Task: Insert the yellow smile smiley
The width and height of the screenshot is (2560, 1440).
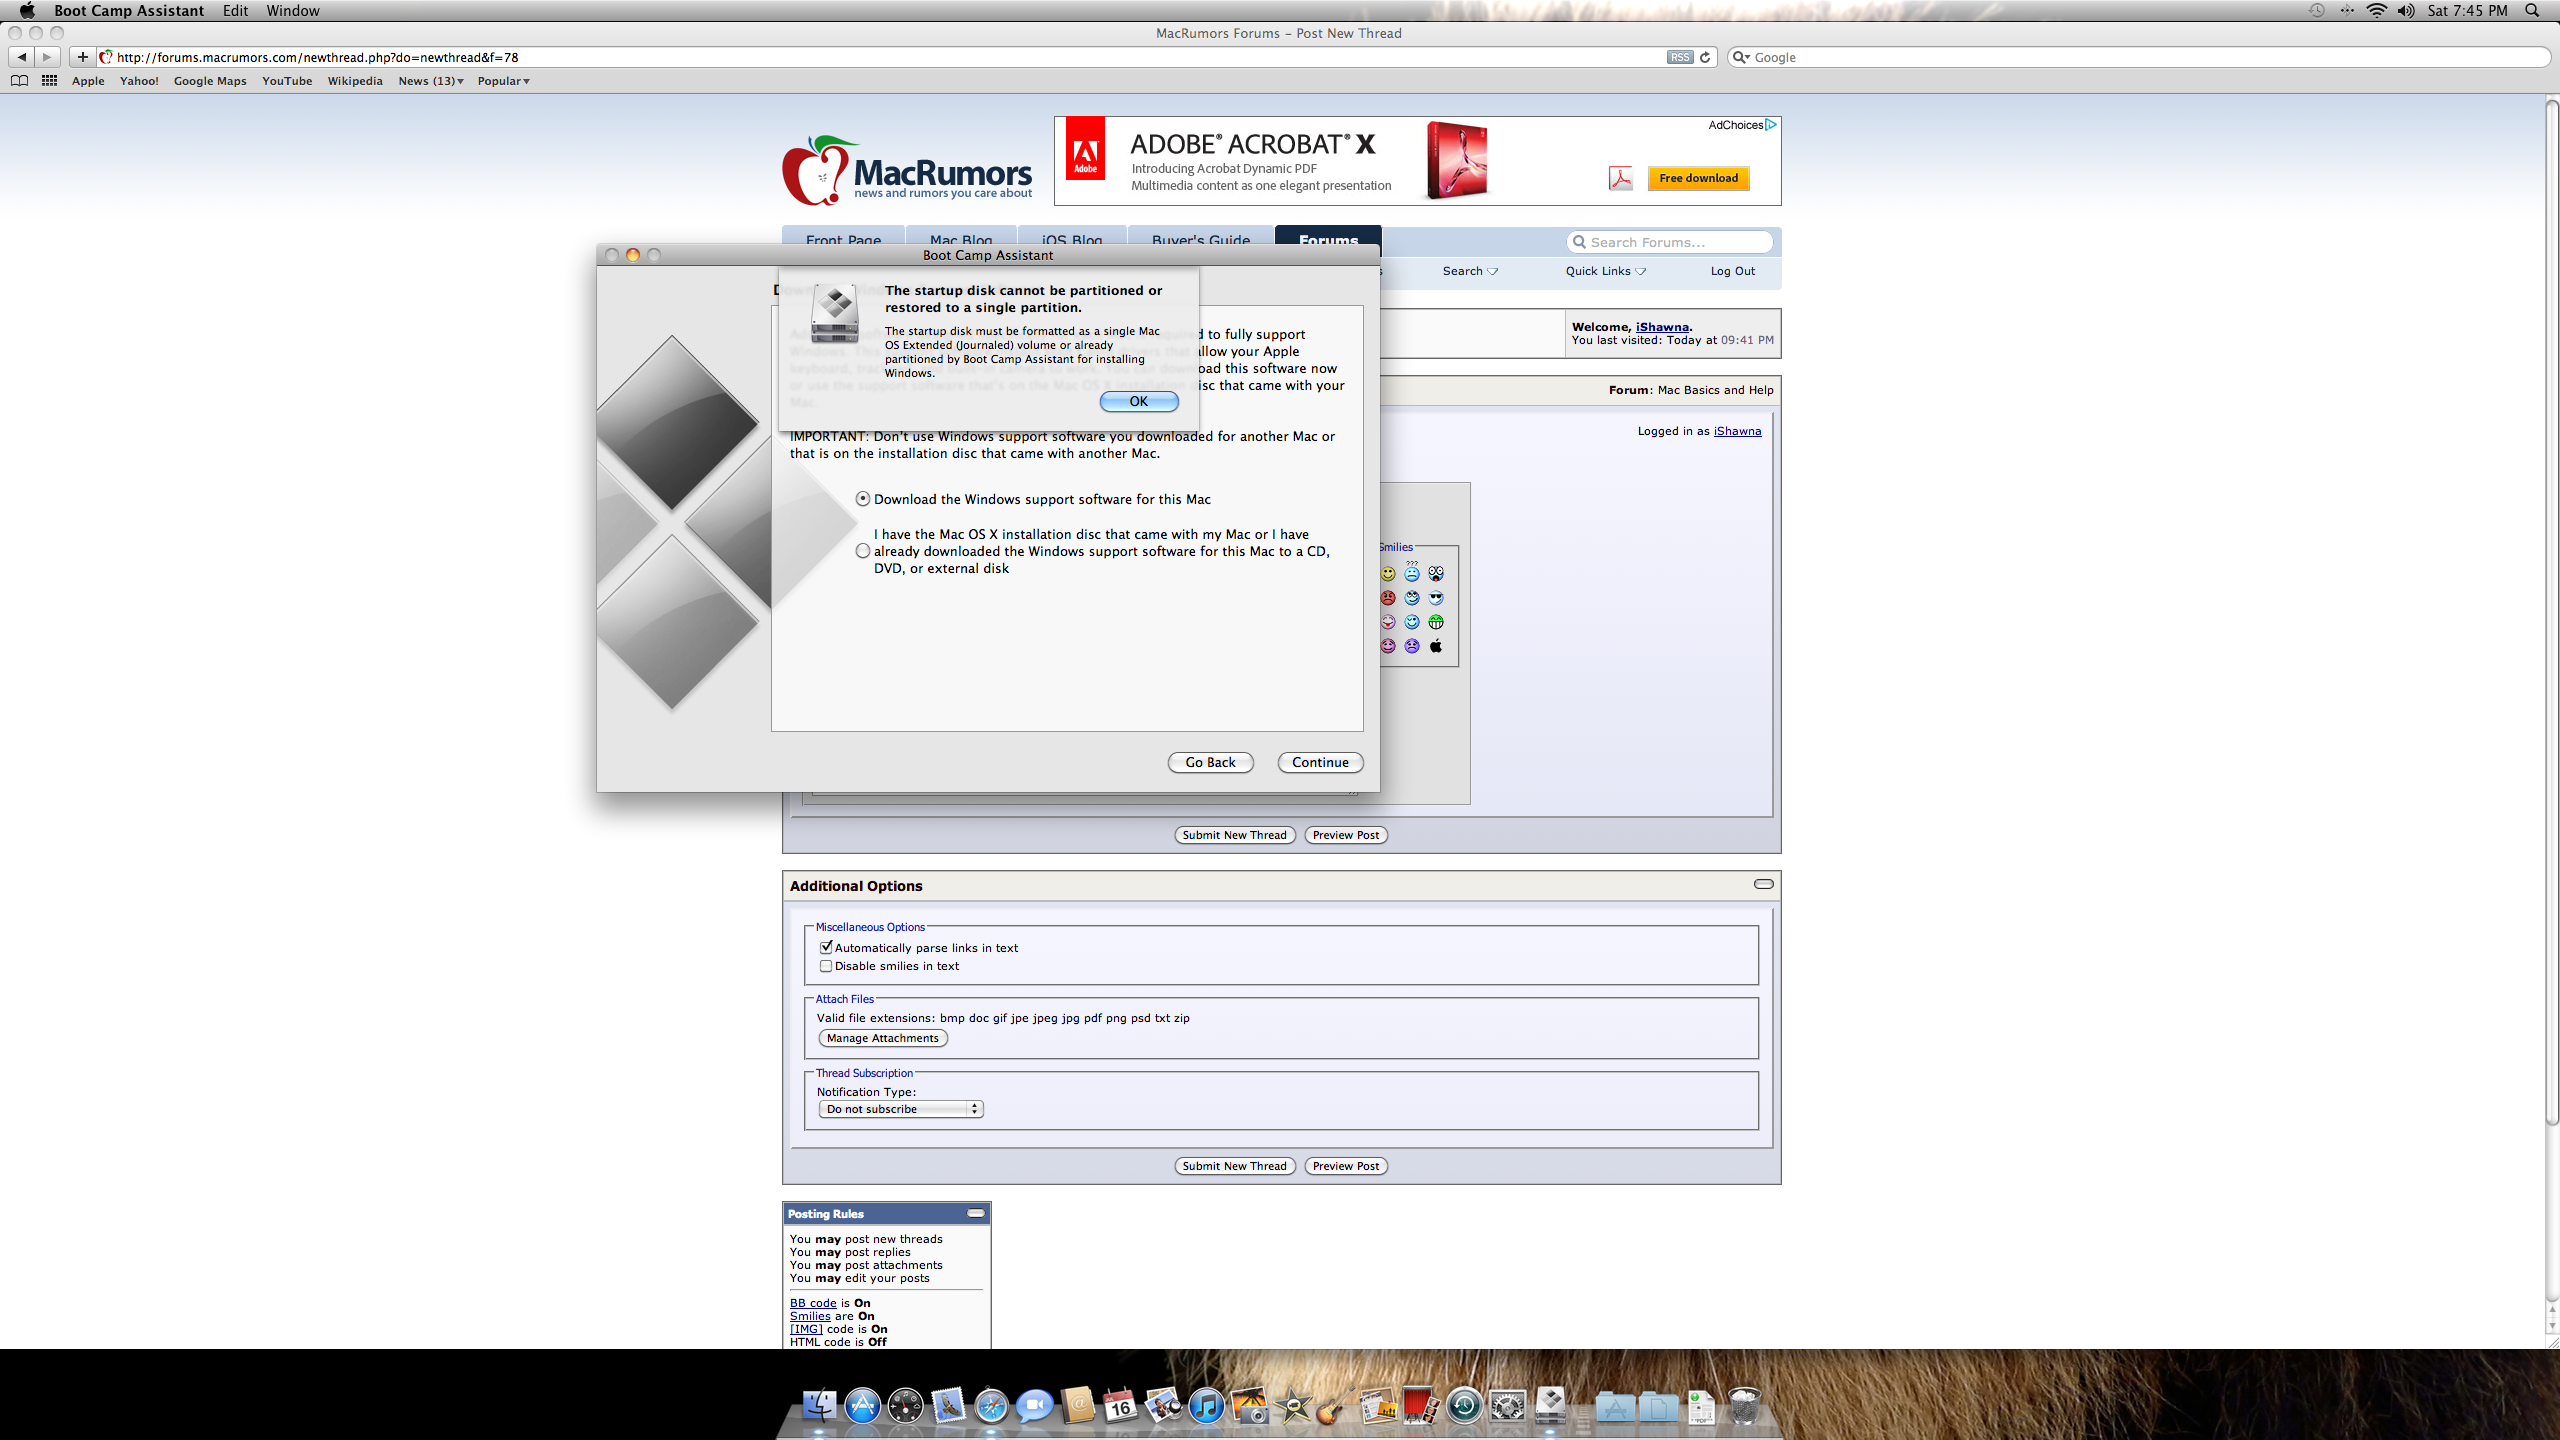Action: [x=1388, y=574]
